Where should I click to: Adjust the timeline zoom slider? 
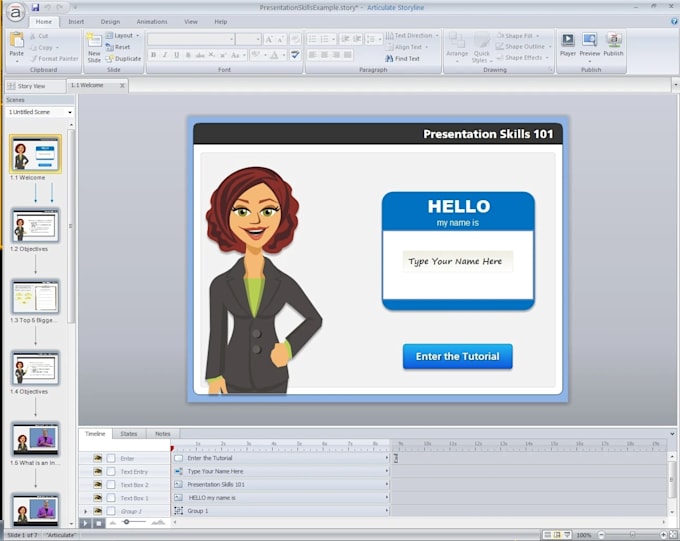tap(126, 522)
